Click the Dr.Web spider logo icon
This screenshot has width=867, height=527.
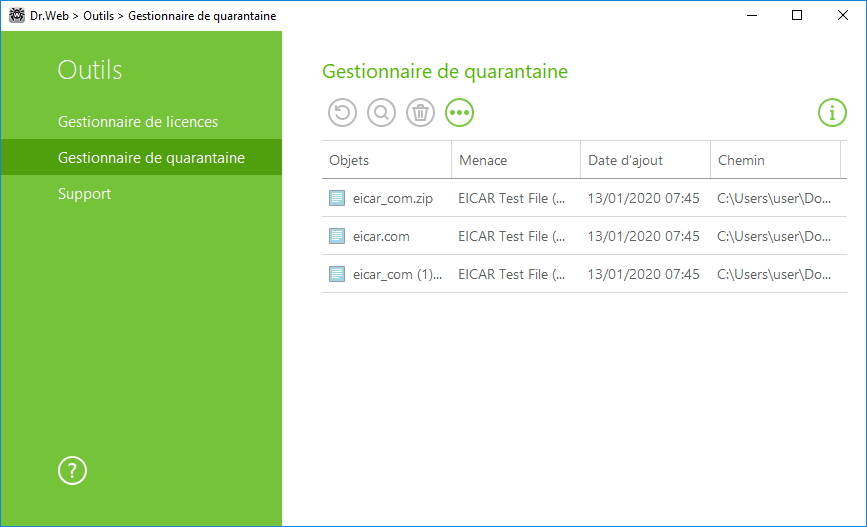pyautogui.click(x=17, y=15)
